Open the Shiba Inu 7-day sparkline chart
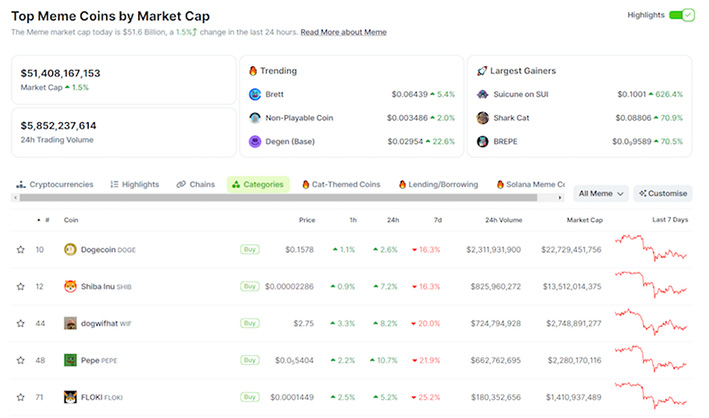Viewport: 709px width, 418px height. click(651, 285)
